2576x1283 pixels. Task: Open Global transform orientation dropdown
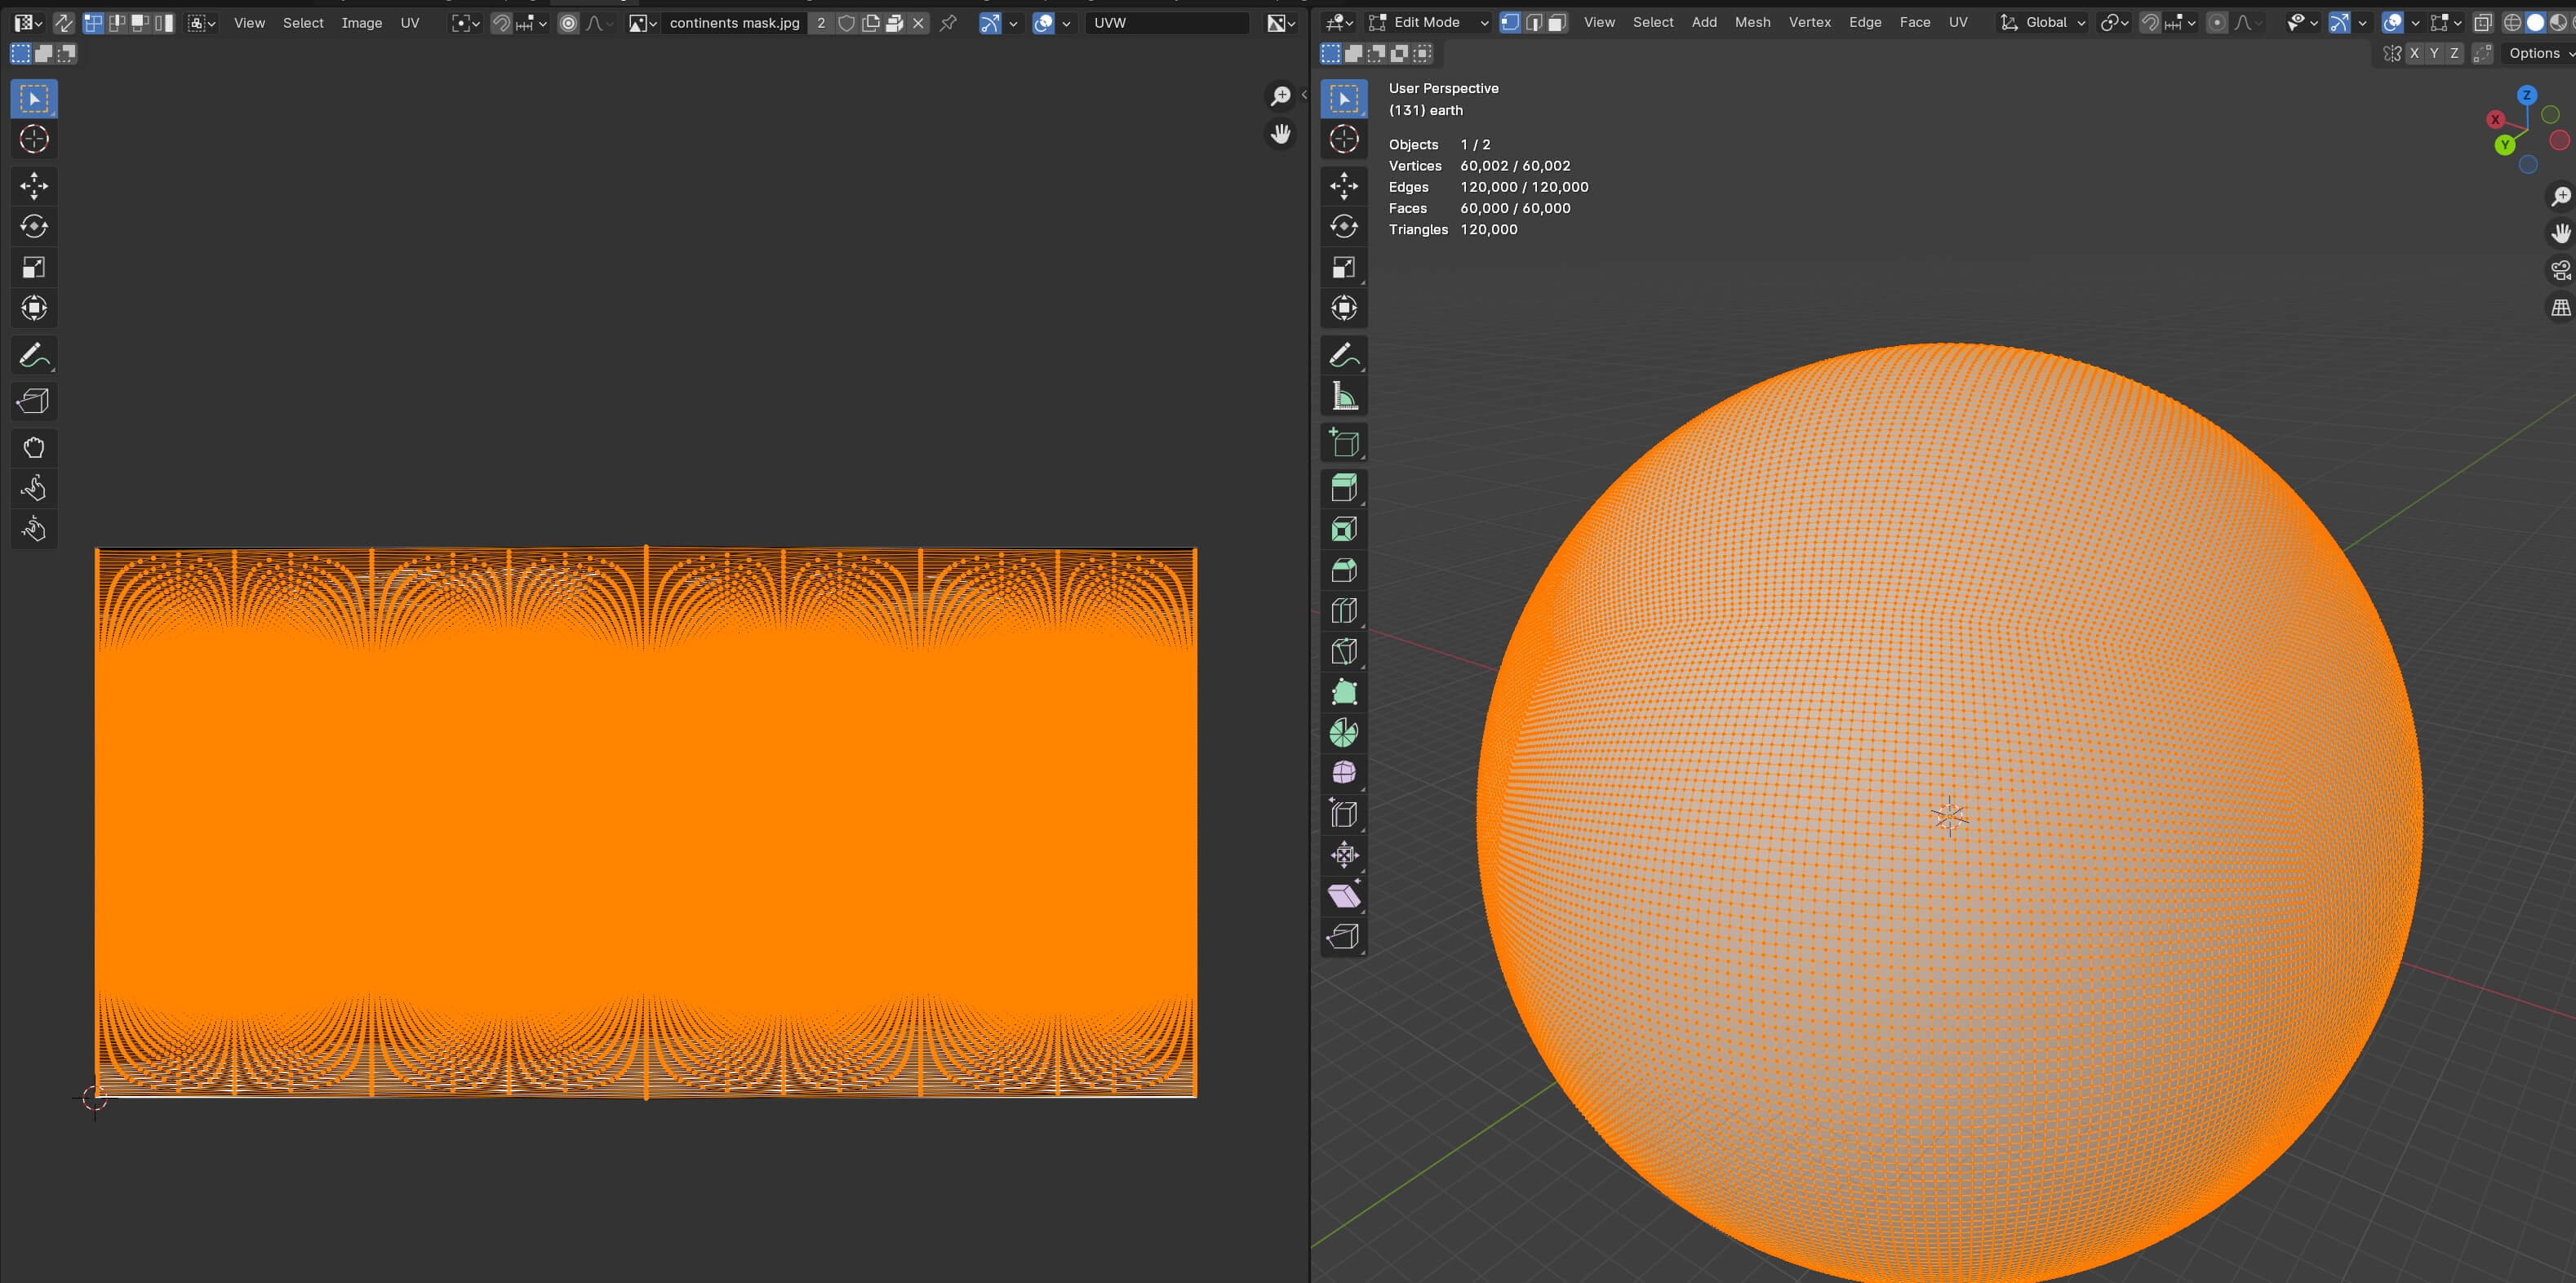[x=2044, y=22]
